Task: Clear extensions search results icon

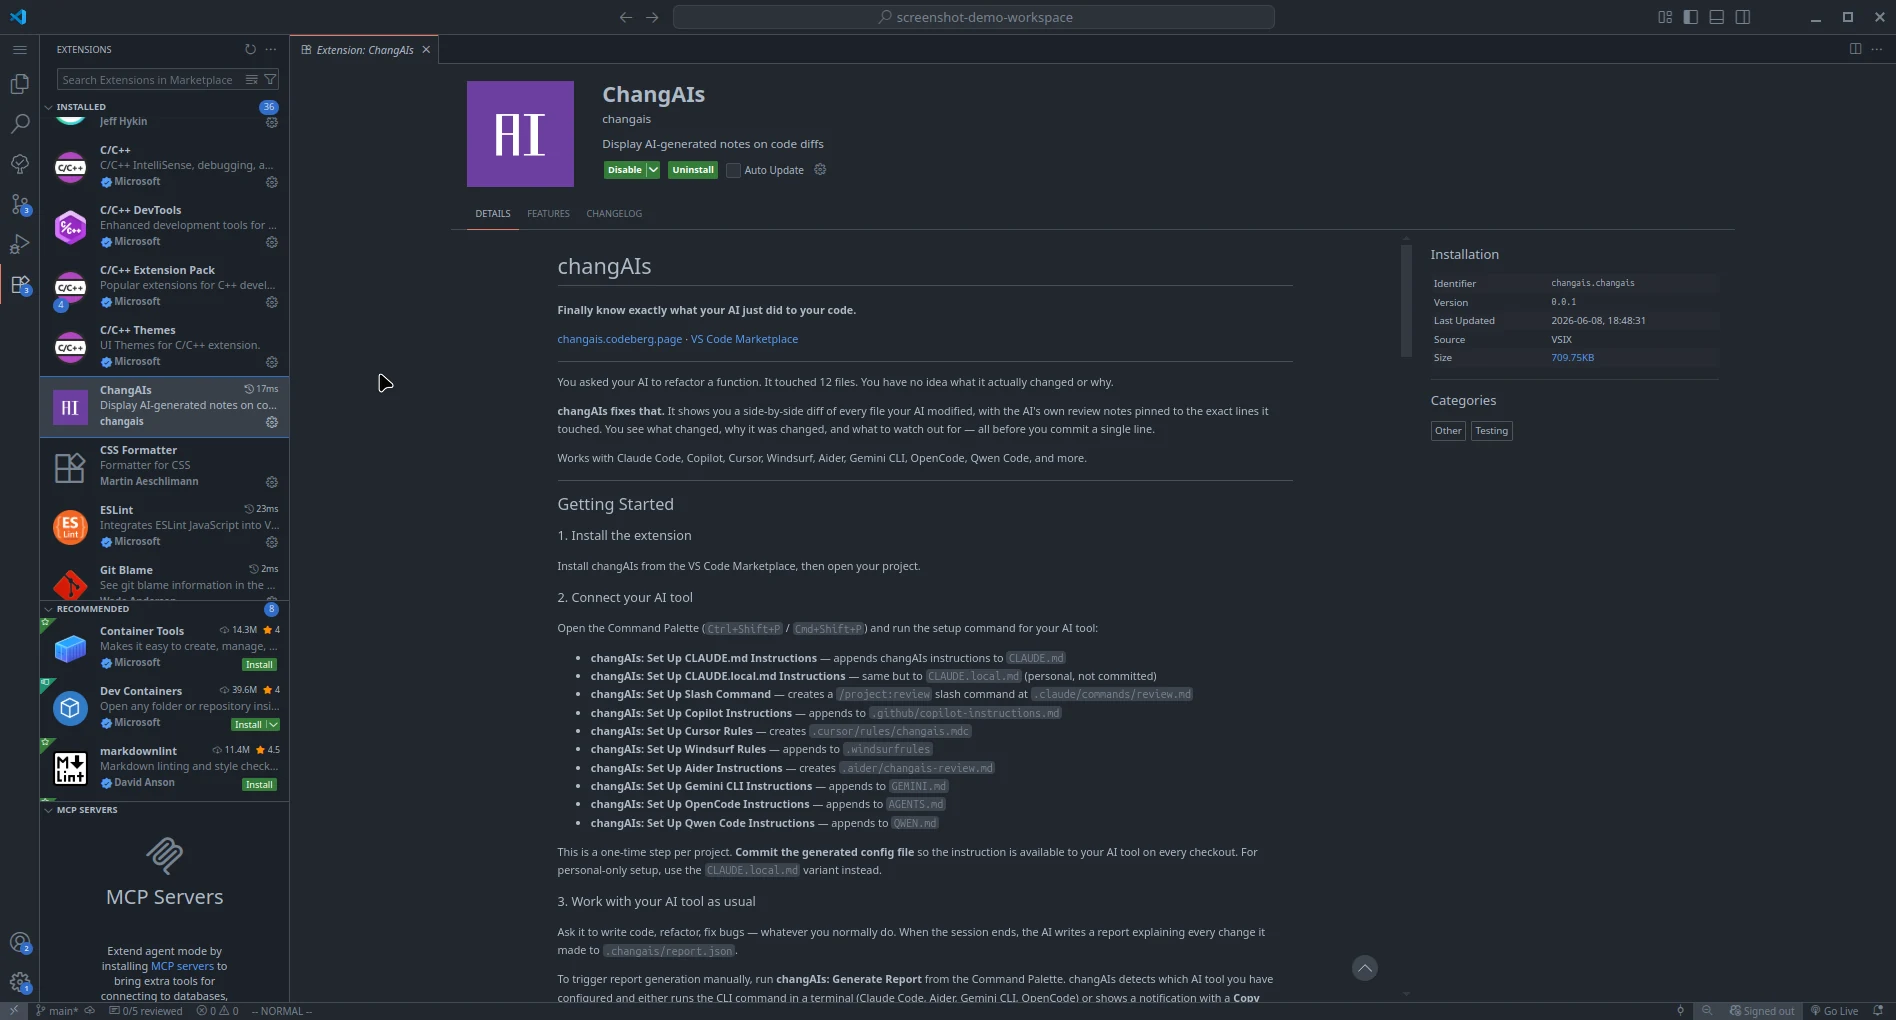Action: tap(252, 80)
